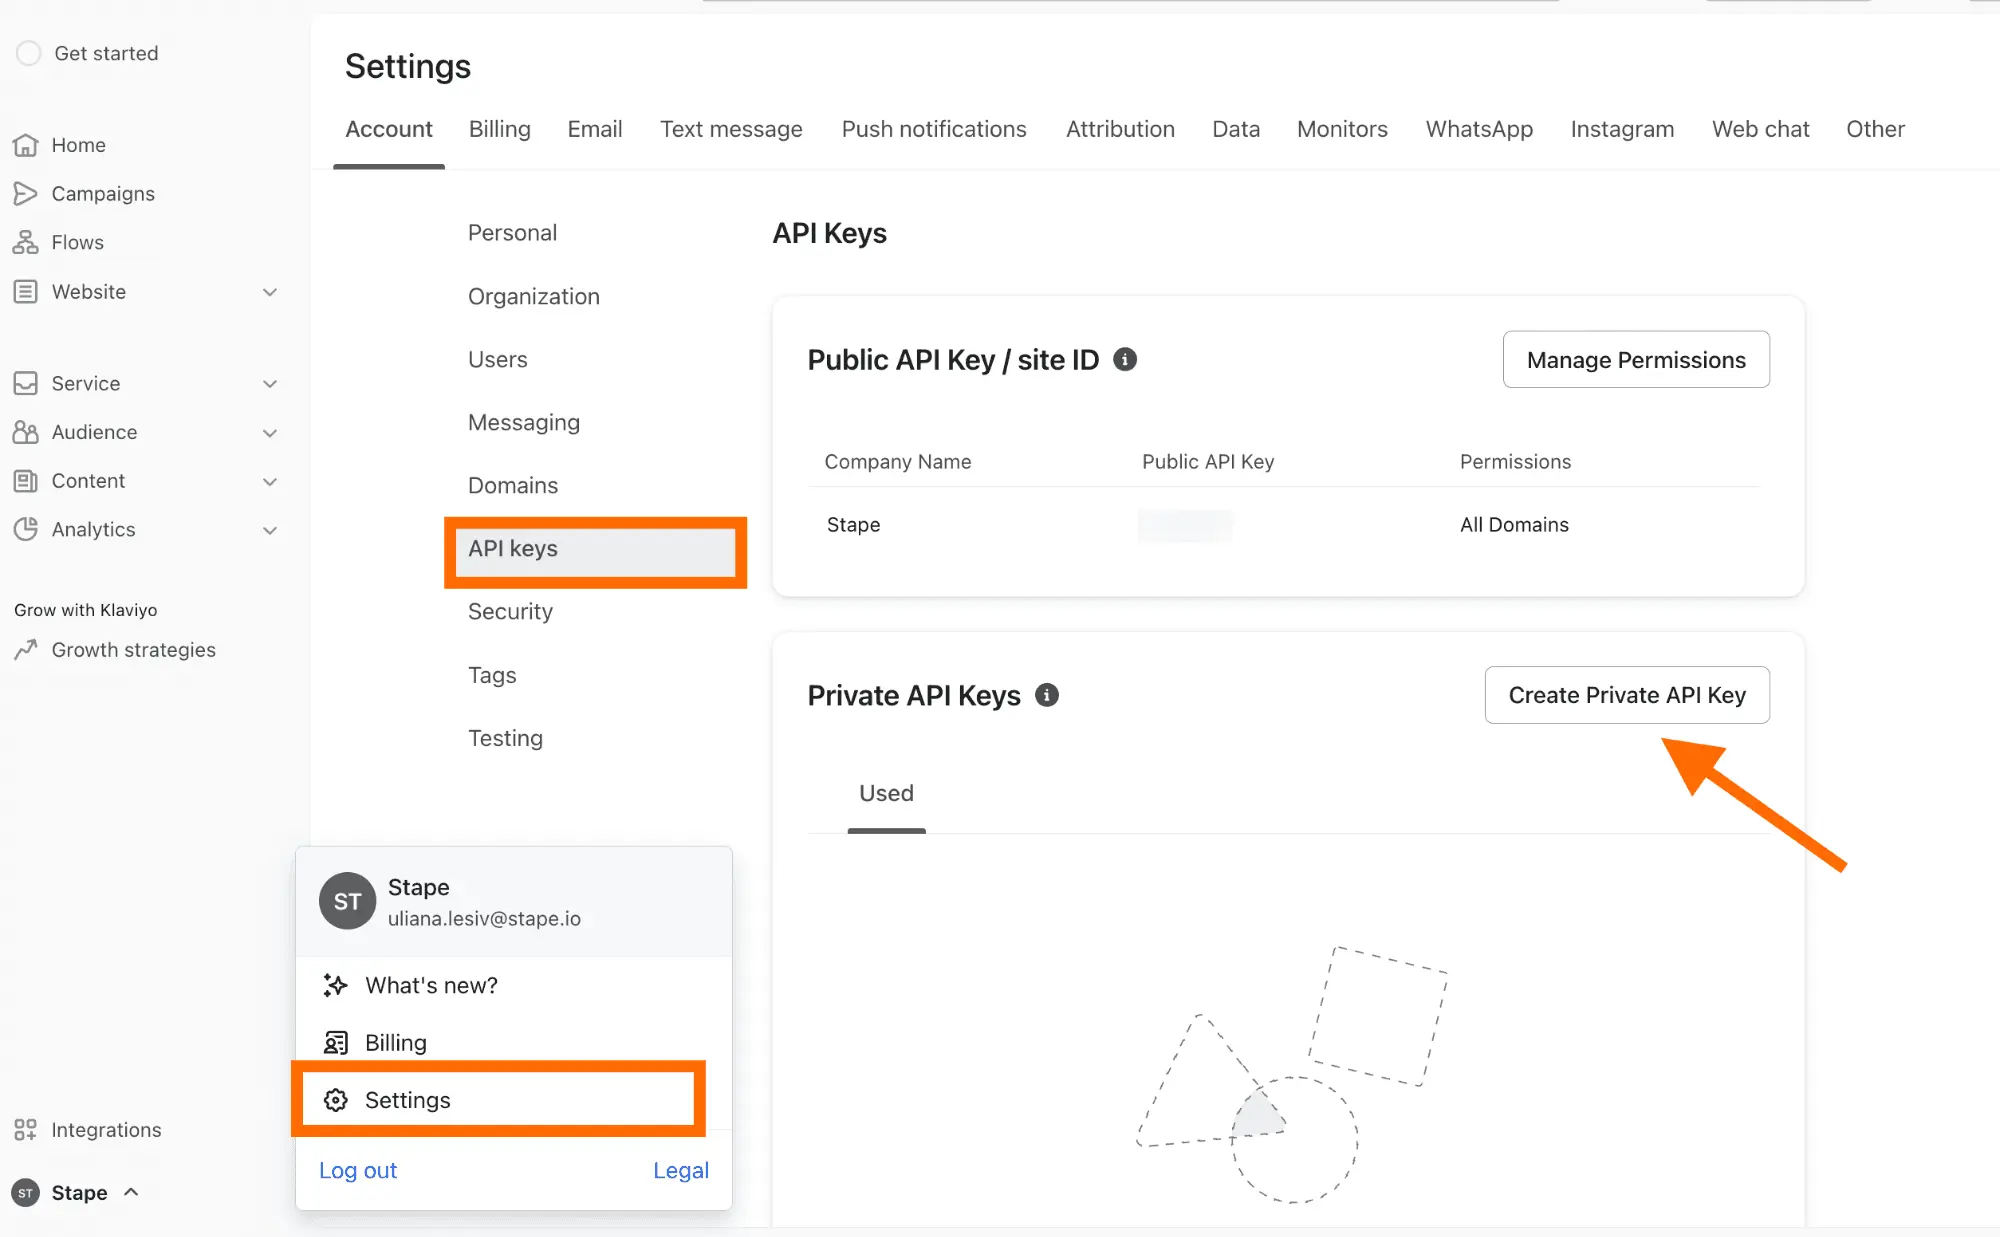Switch to the Web chat tab
This screenshot has height=1237, width=2000.
1760,129
